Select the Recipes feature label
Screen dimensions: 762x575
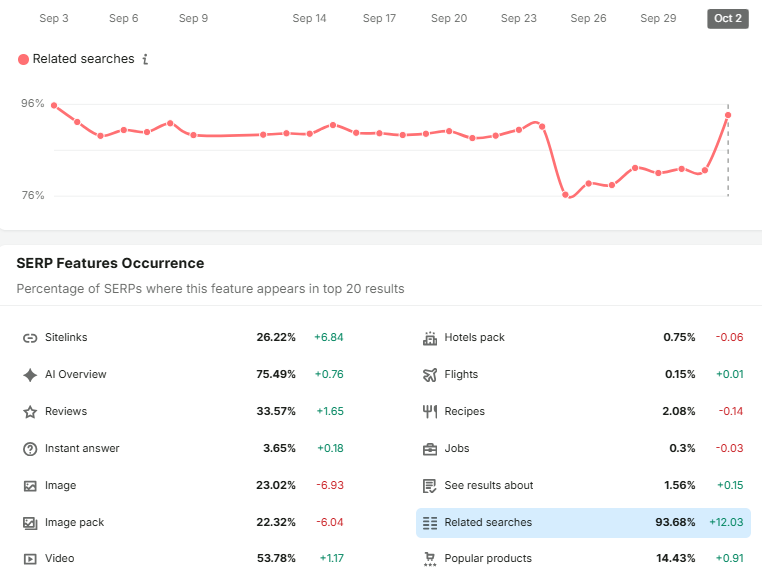(x=465, y=411)
